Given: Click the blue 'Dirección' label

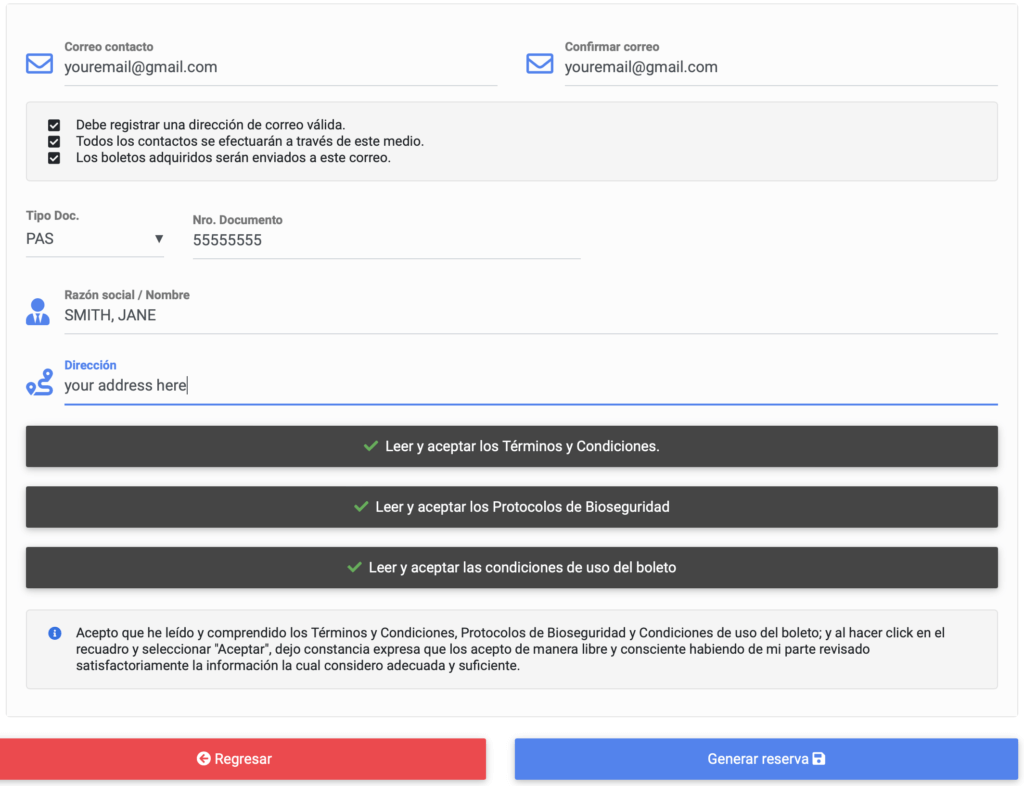Looking at the screenshot, I should click(x=90, y=365).
